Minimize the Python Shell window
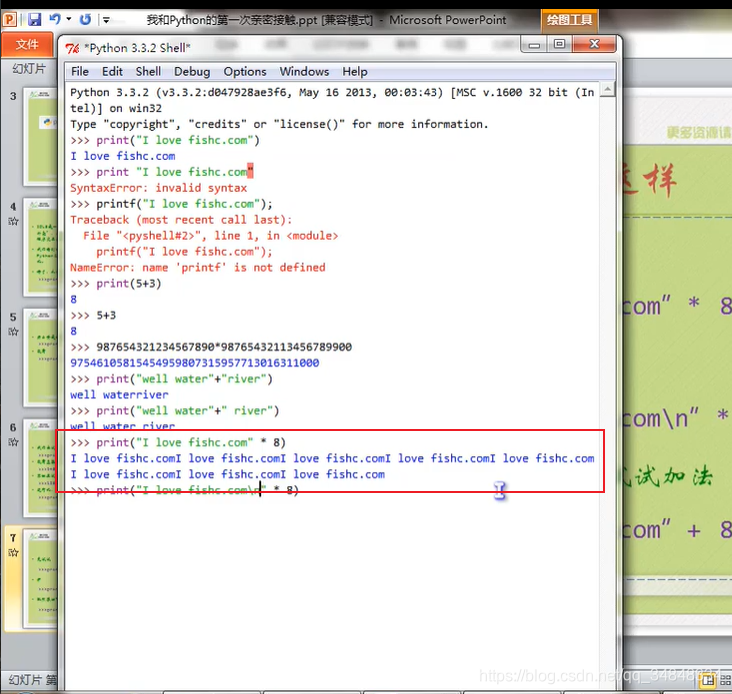Viewport: 732px width, 694px height. point(535,45)
